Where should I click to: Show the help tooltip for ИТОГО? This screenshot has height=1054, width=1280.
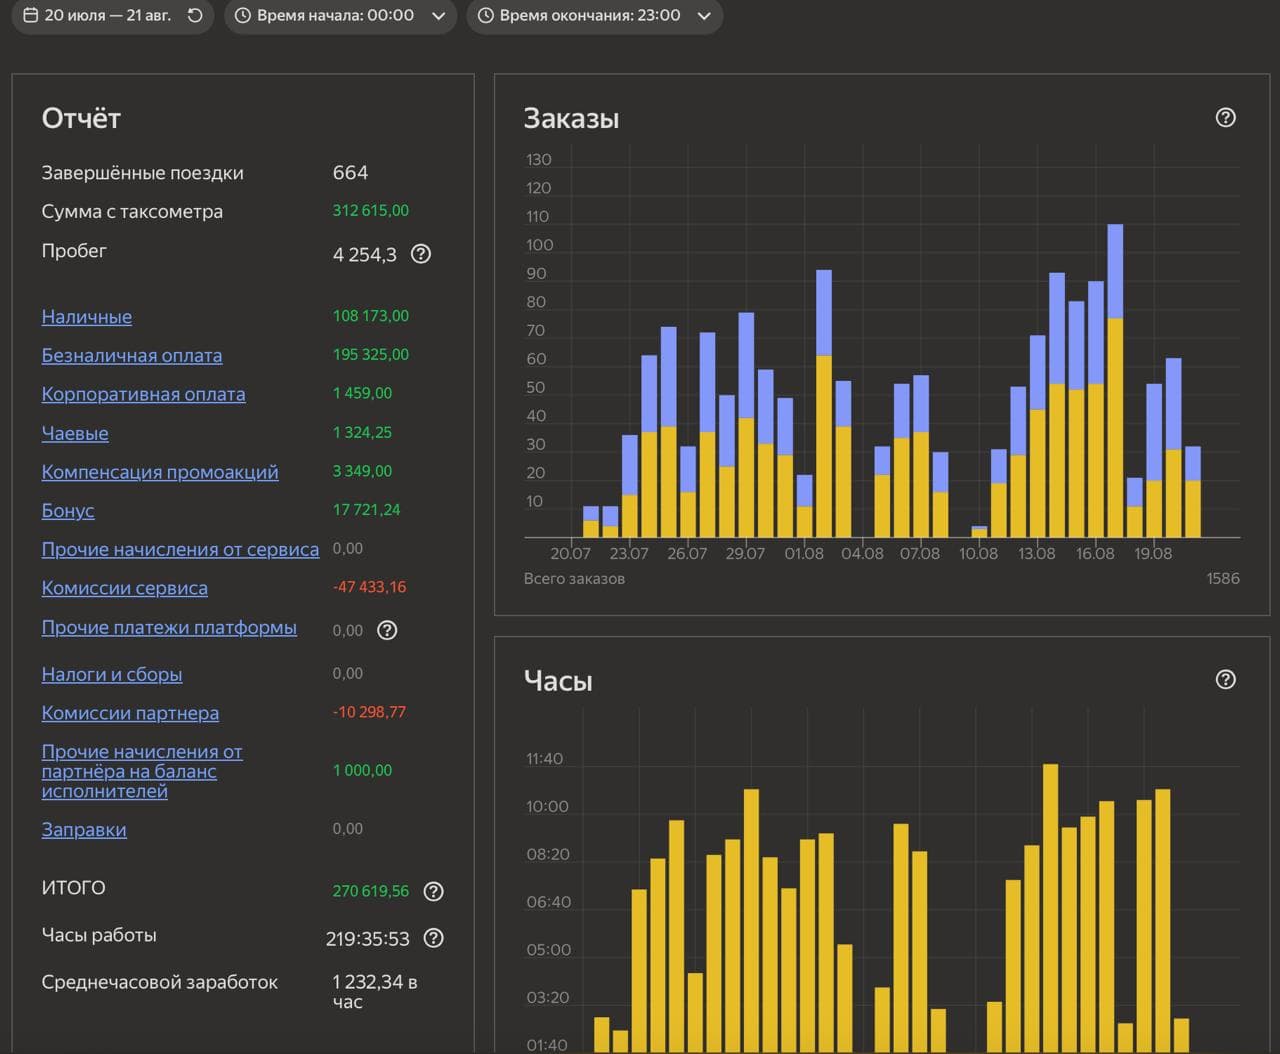(x=433, y=891)
